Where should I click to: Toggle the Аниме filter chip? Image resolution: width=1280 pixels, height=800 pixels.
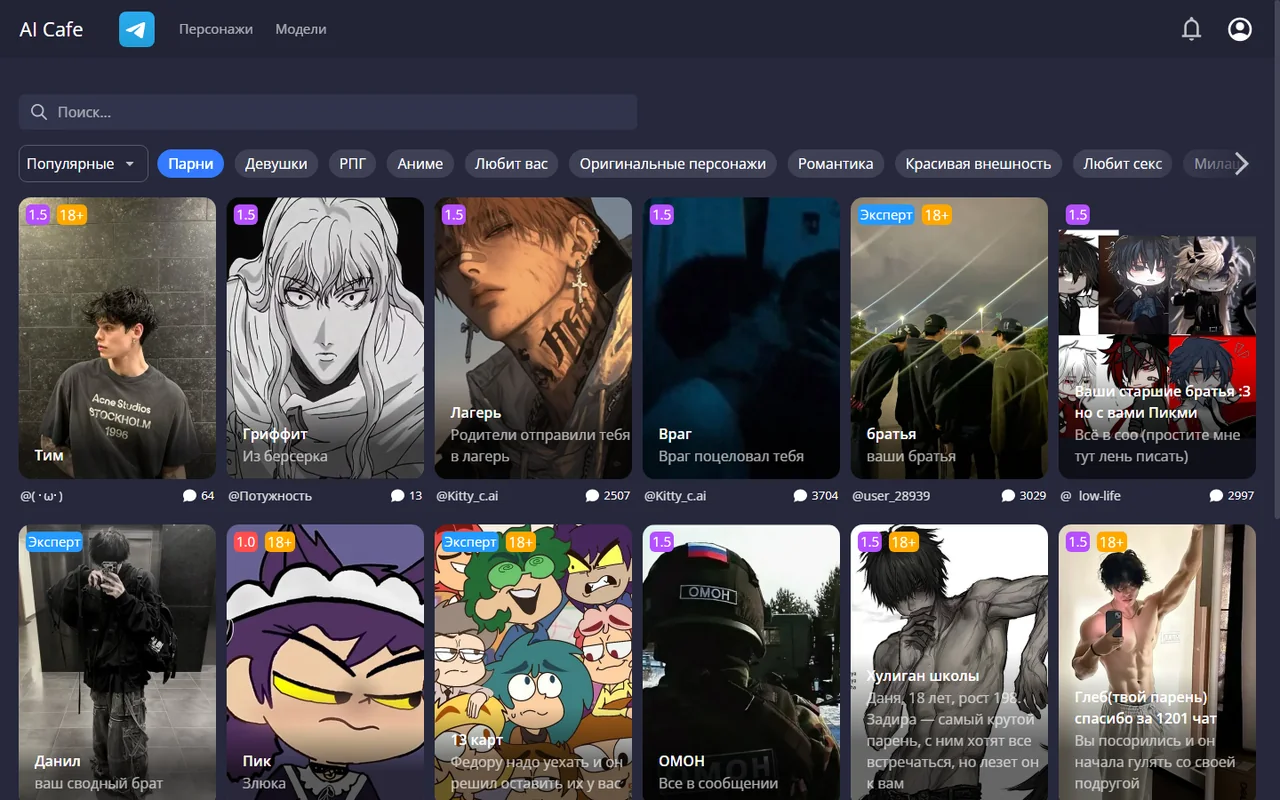[x=420, y=164]
